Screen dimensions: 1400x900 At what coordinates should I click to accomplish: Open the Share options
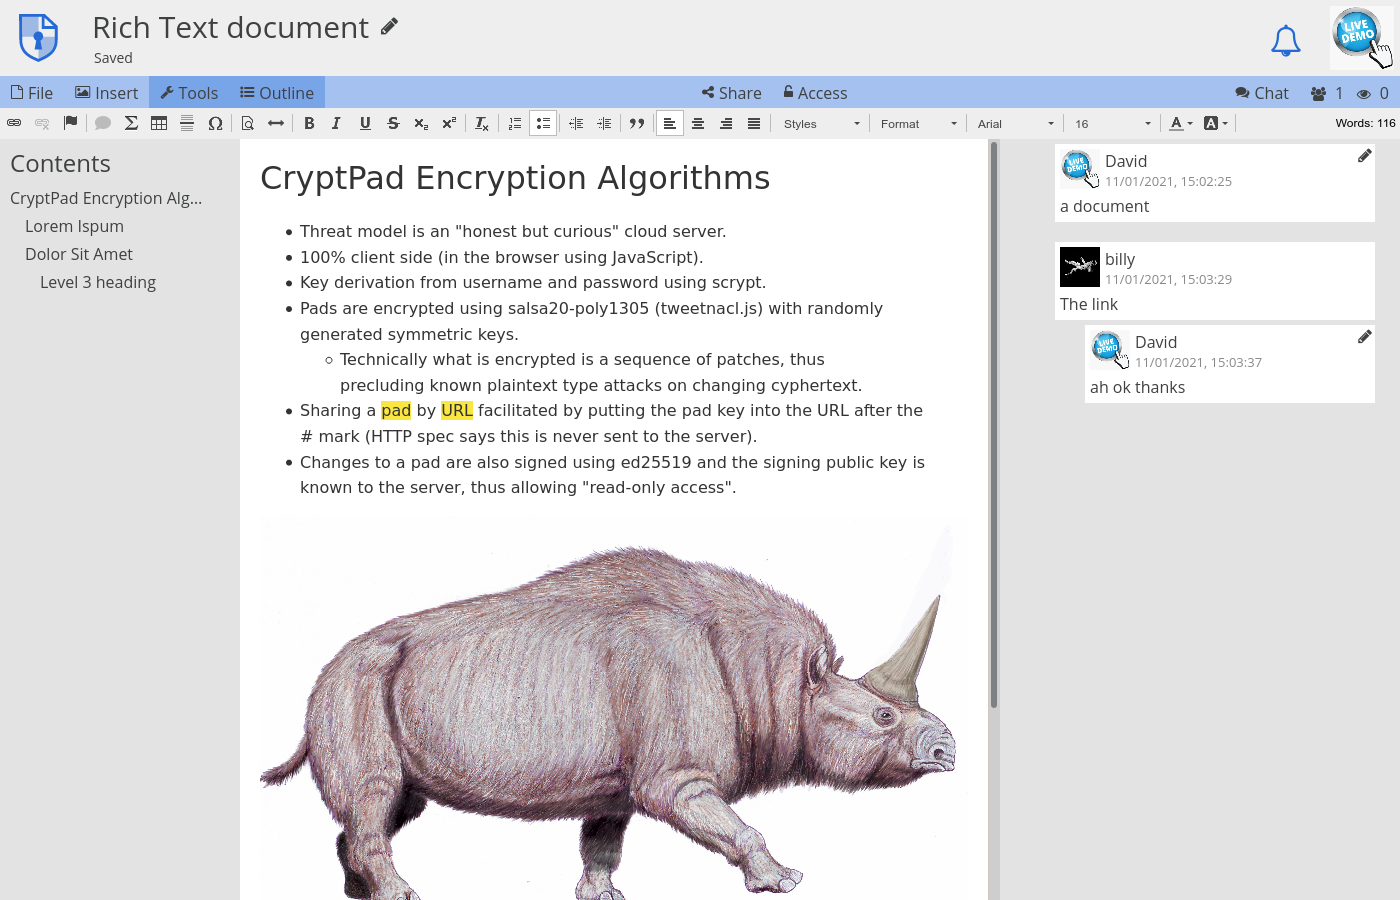(731, 92)
